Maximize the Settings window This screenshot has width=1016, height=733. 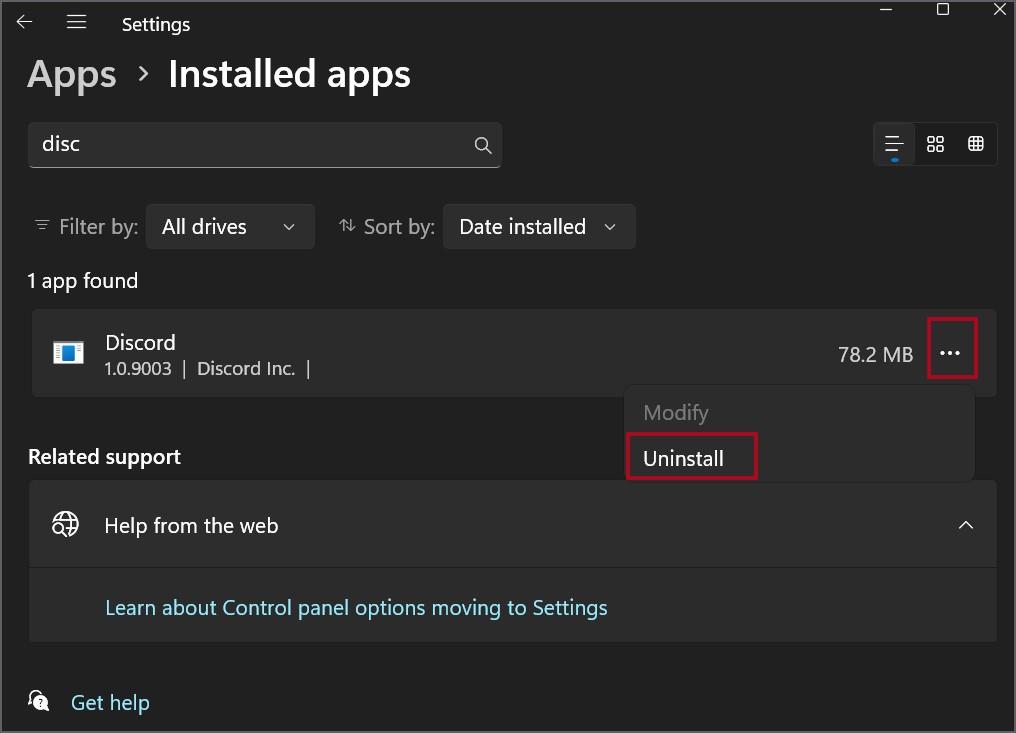coord(943,10)
